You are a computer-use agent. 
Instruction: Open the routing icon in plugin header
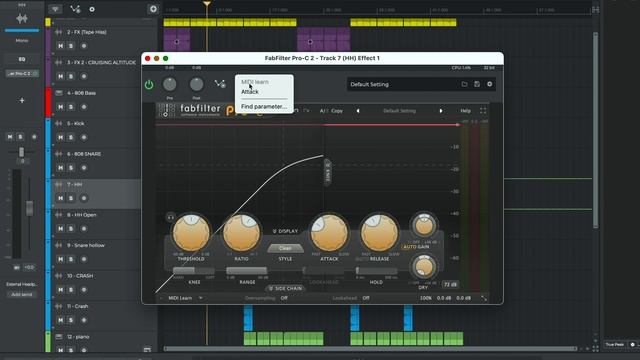[x=220, y=84]
